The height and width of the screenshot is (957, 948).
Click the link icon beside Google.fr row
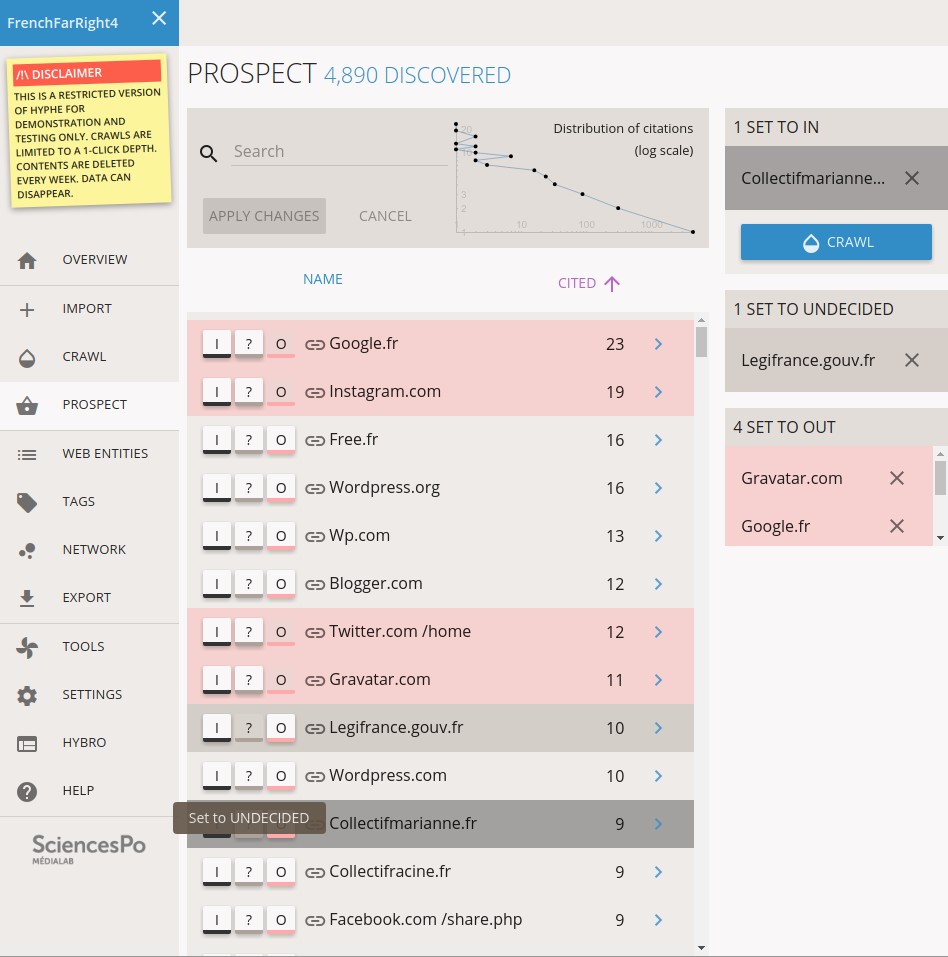click(x=315, y=345)
